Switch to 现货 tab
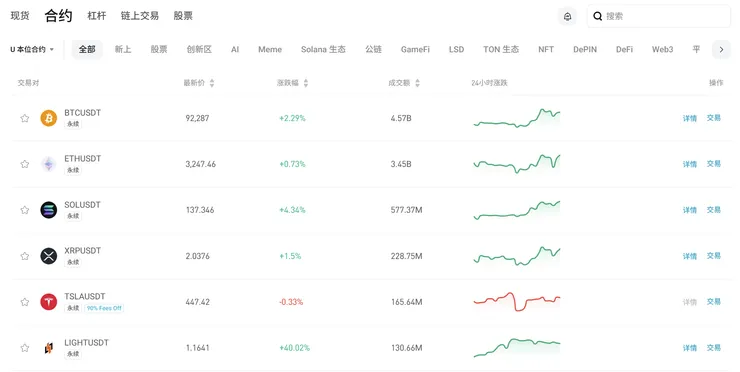 (x=20, y=16)
